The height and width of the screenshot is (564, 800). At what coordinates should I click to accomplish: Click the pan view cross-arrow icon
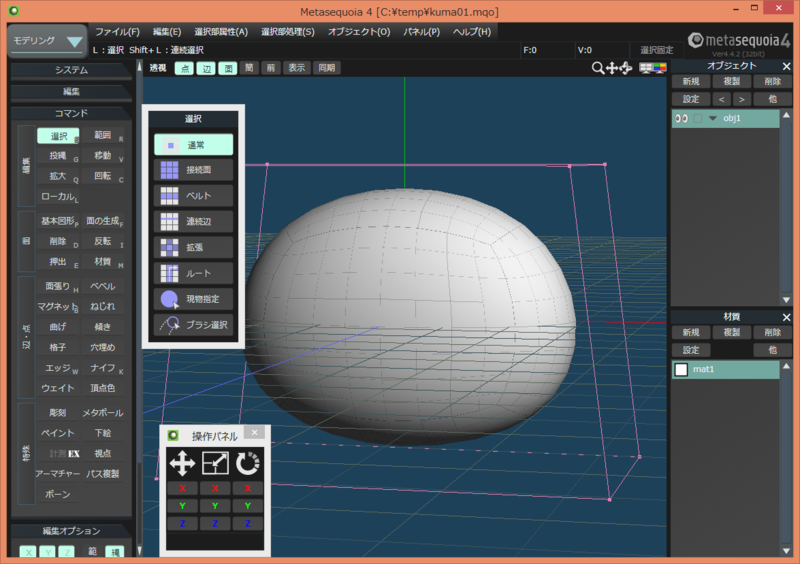612,68
